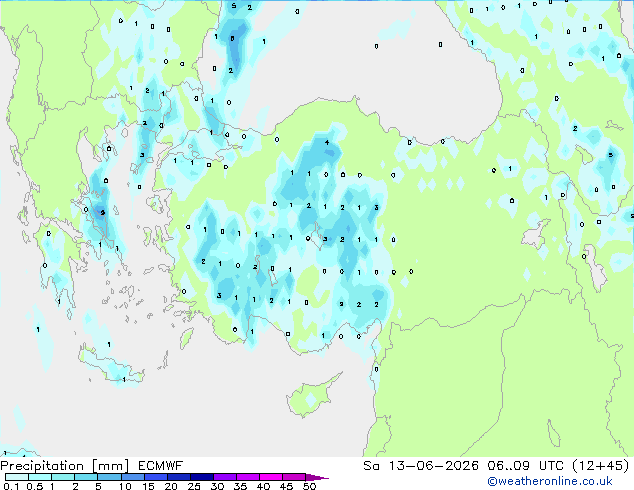
Task: Pick the 30–35 mm purple swatch
Action: [x=224, y=477]
